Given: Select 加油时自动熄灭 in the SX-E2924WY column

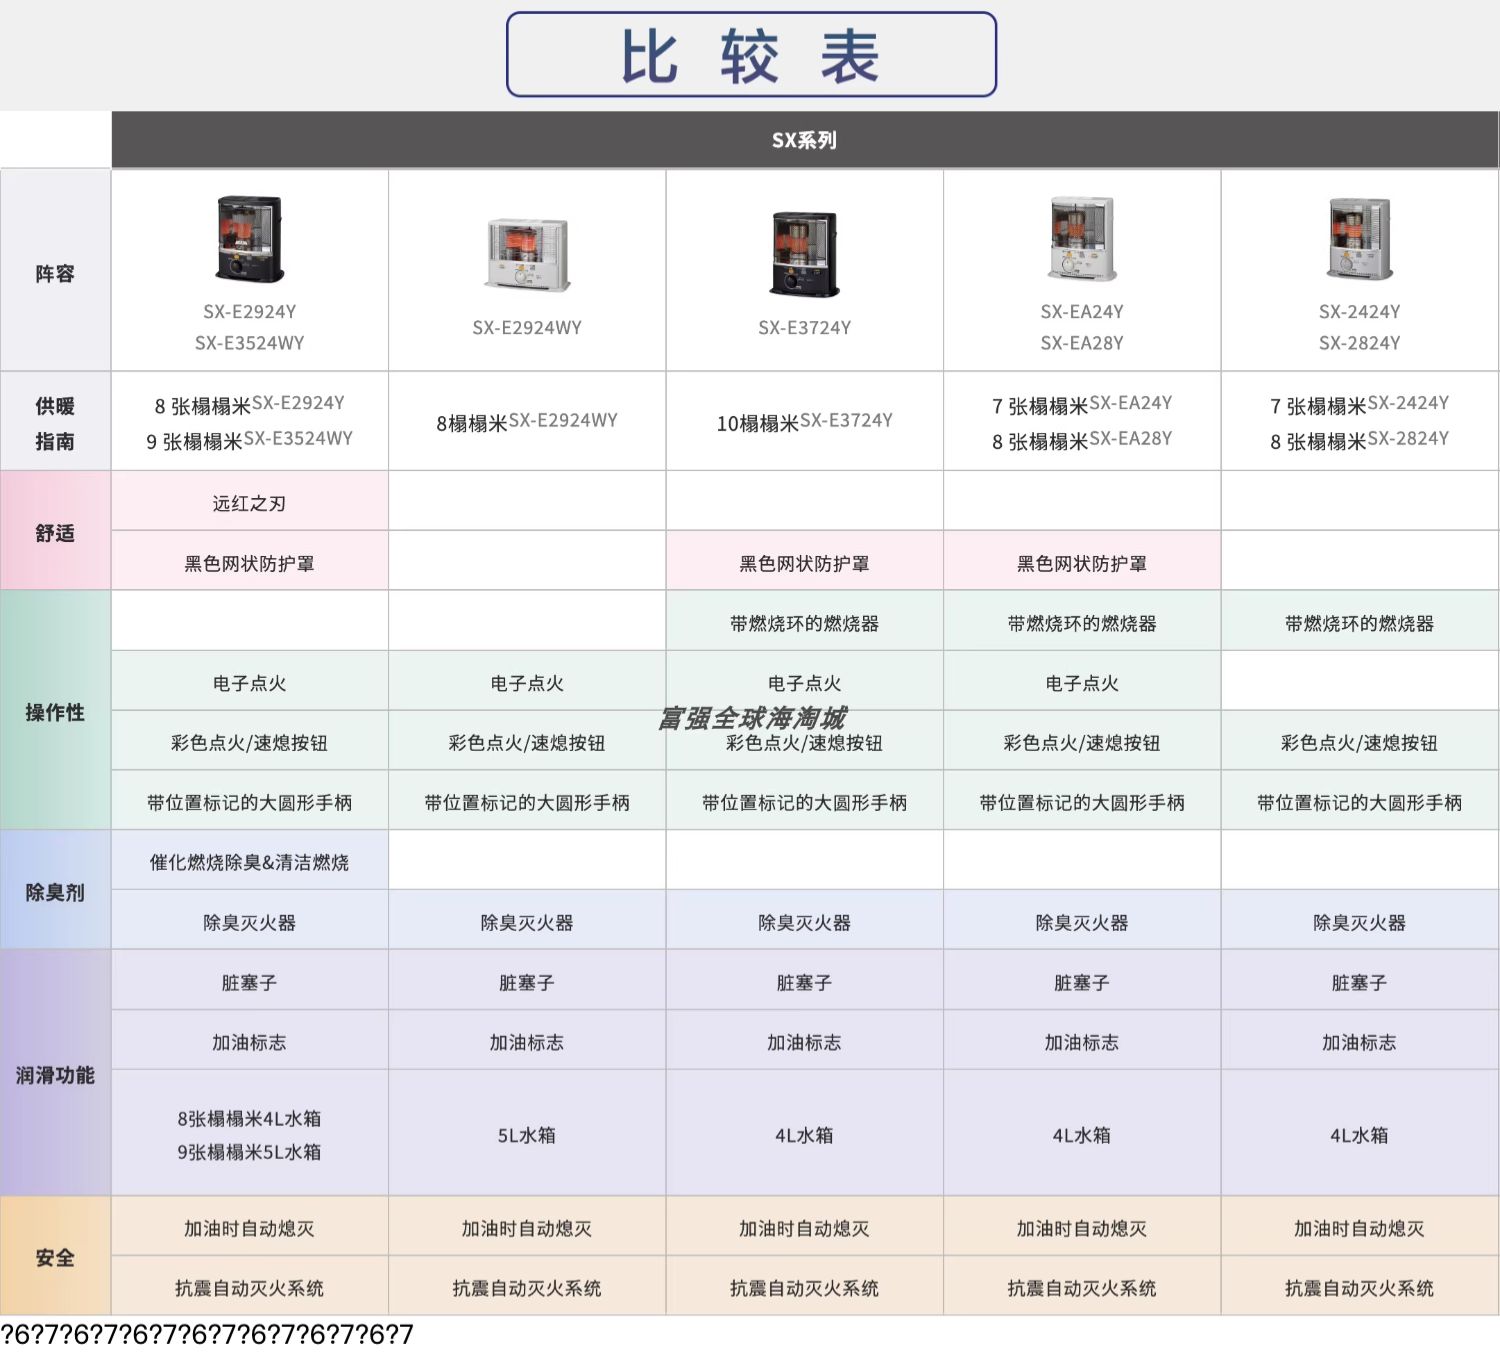Looking at the screenshot, I should pyautogui.click(x=527, y=1228).
